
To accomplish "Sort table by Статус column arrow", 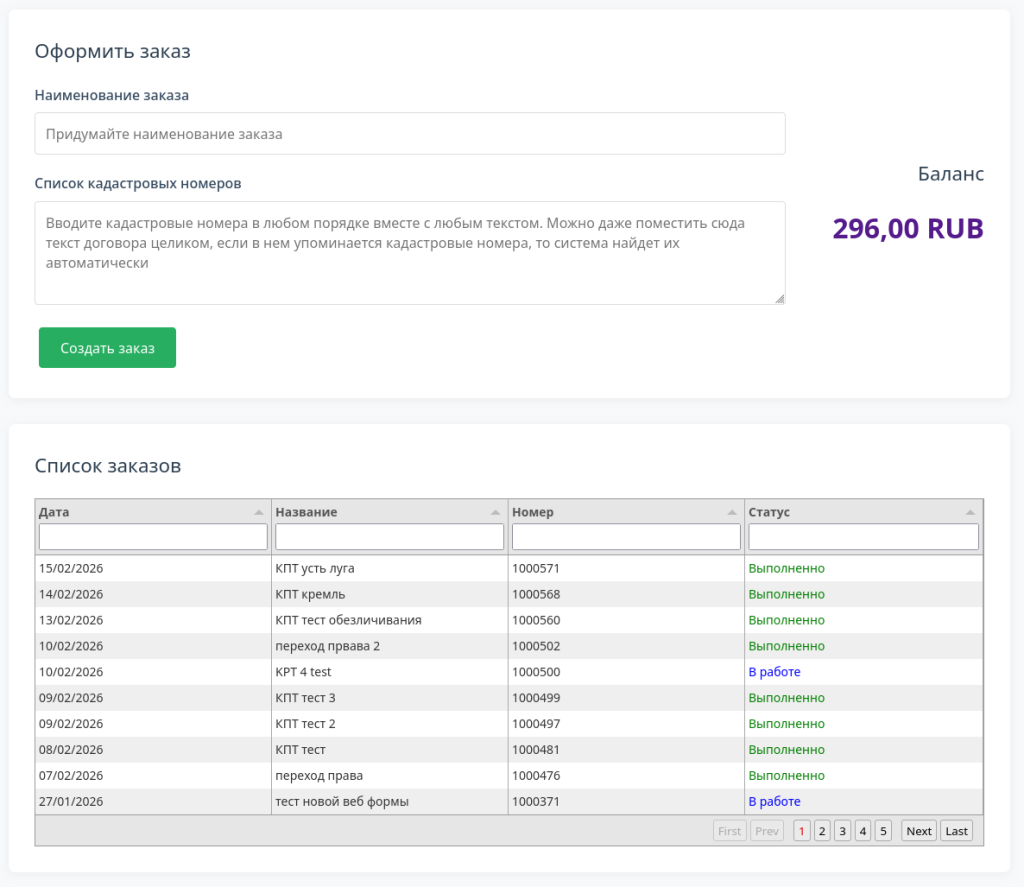I will point(969,512).
